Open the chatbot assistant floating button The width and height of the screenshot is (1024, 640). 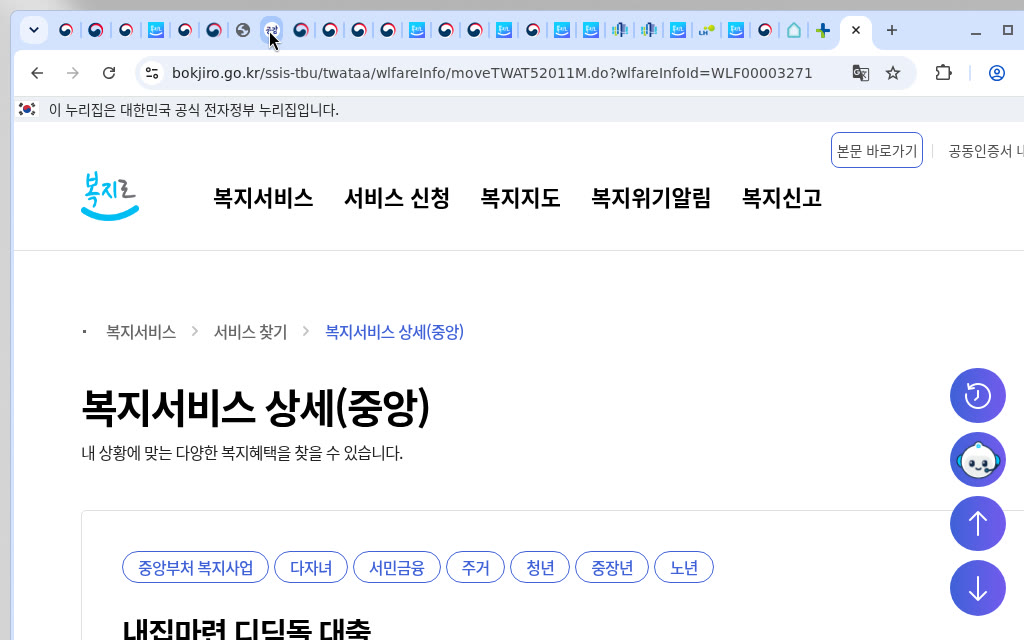tap(978, 460)
